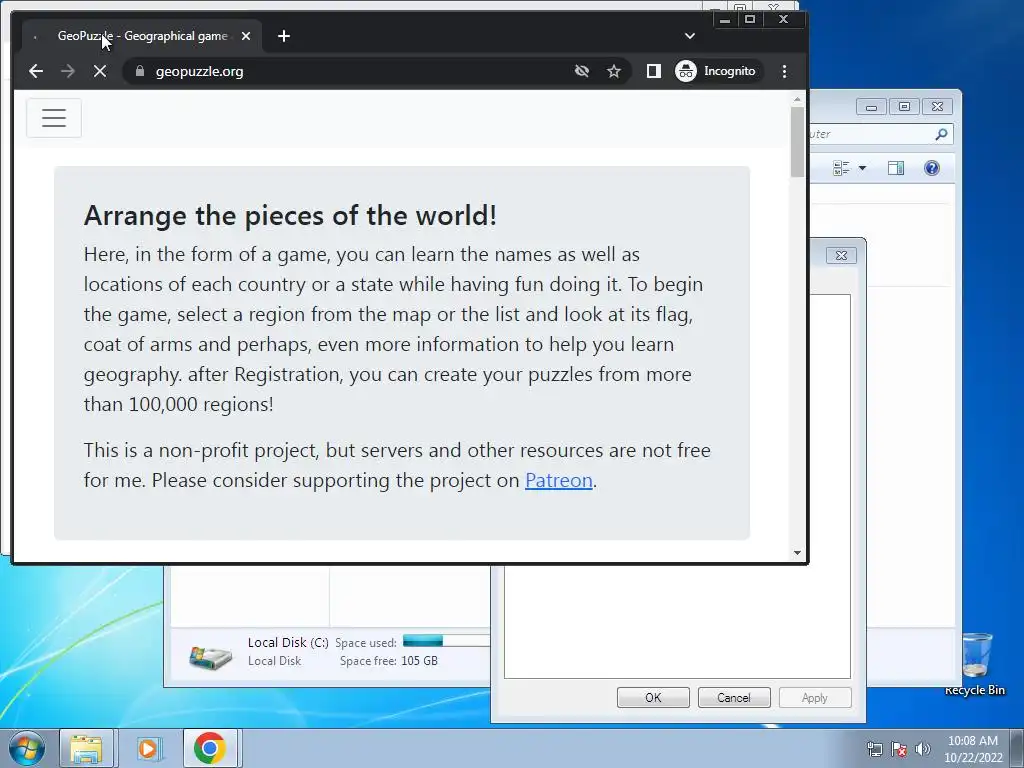This screenshot has width=1024, height=768.
Task: Stop loading the page
Action: (100, 71)
